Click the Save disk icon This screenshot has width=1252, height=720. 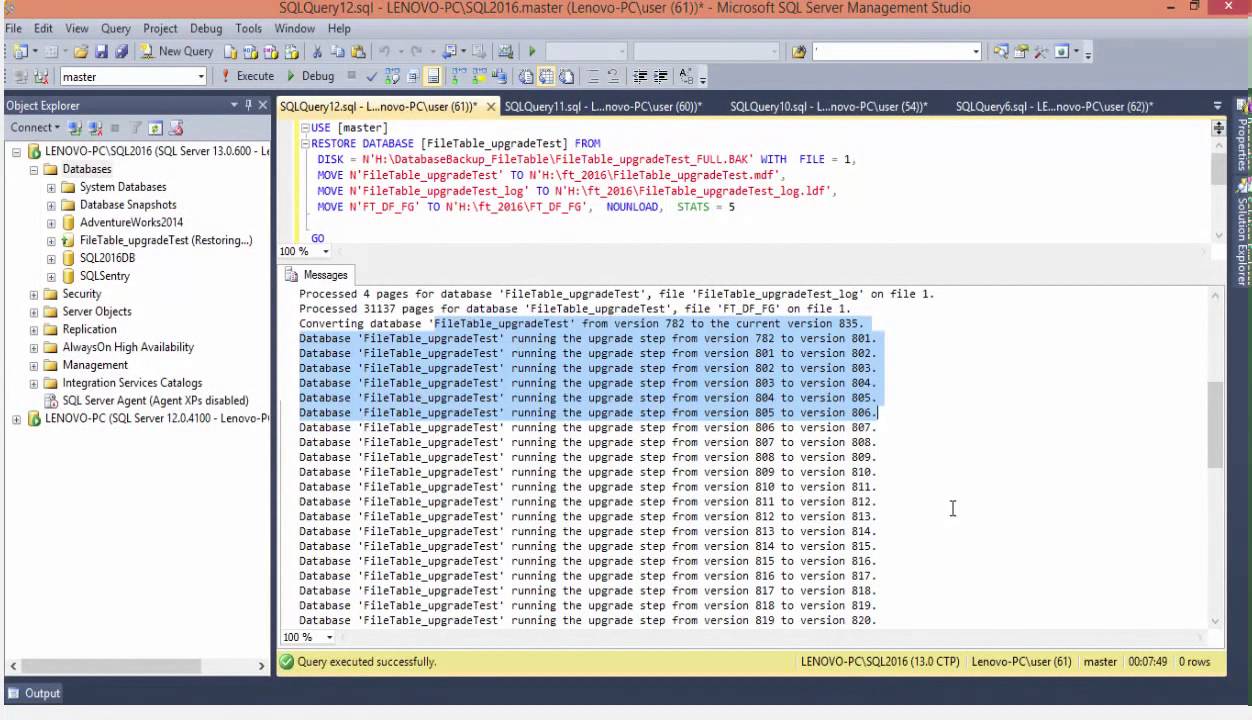[101, 51]
